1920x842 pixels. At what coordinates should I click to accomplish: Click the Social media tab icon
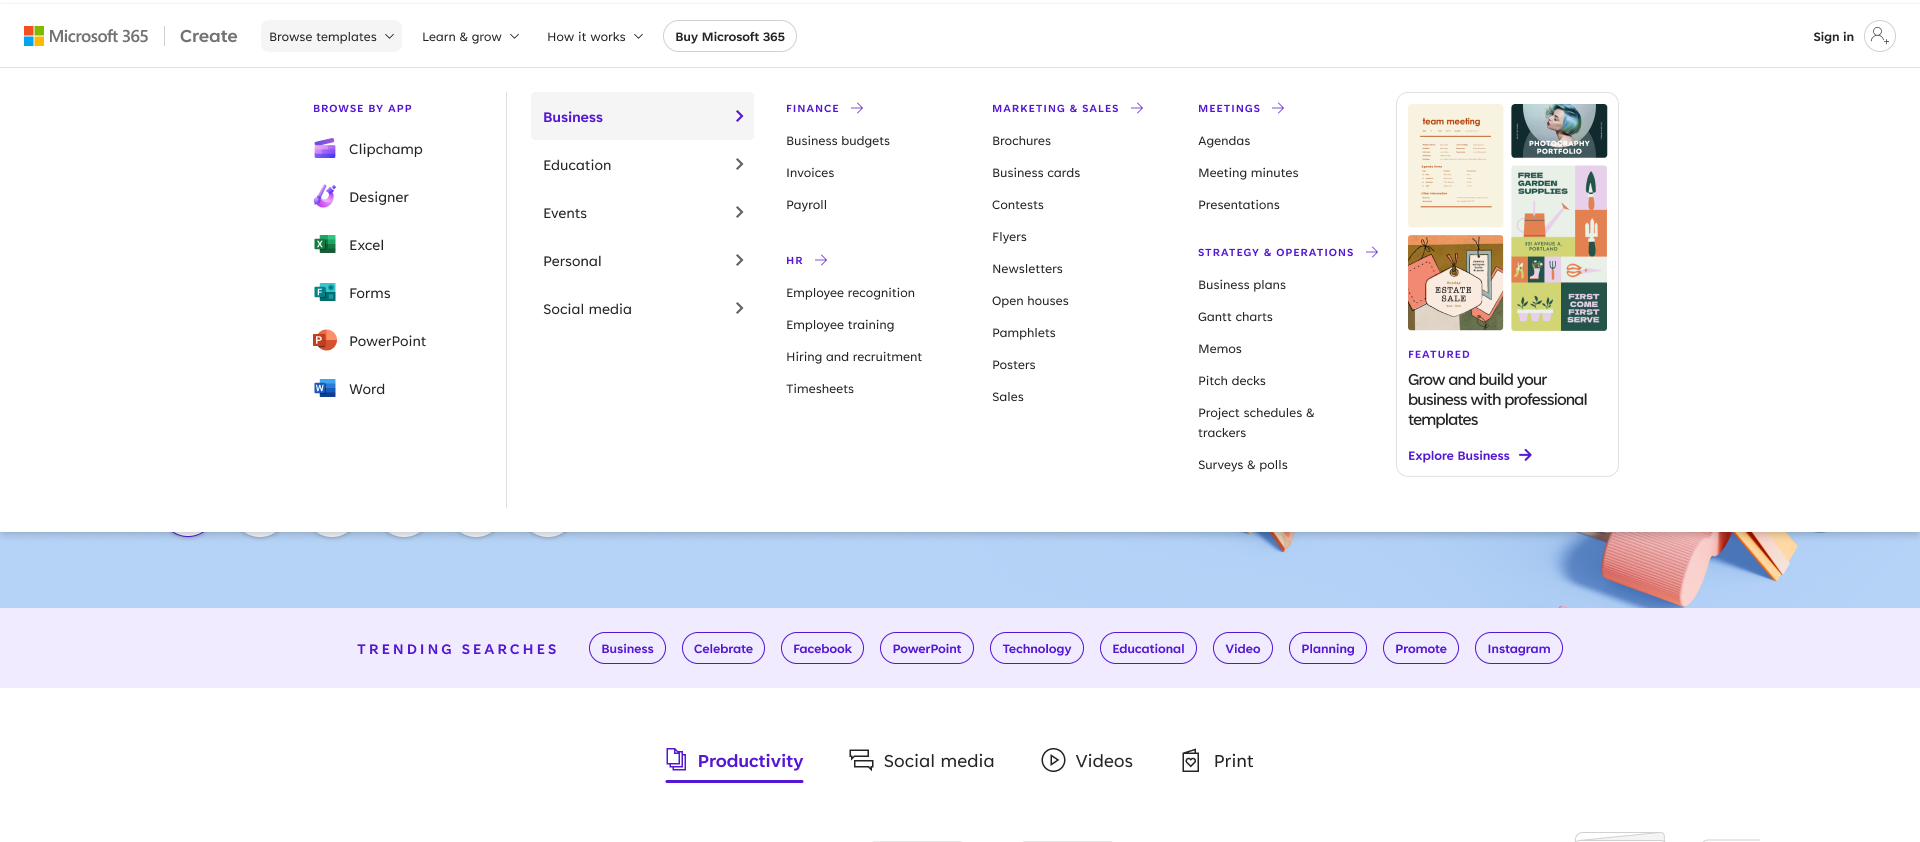[861, 760]
